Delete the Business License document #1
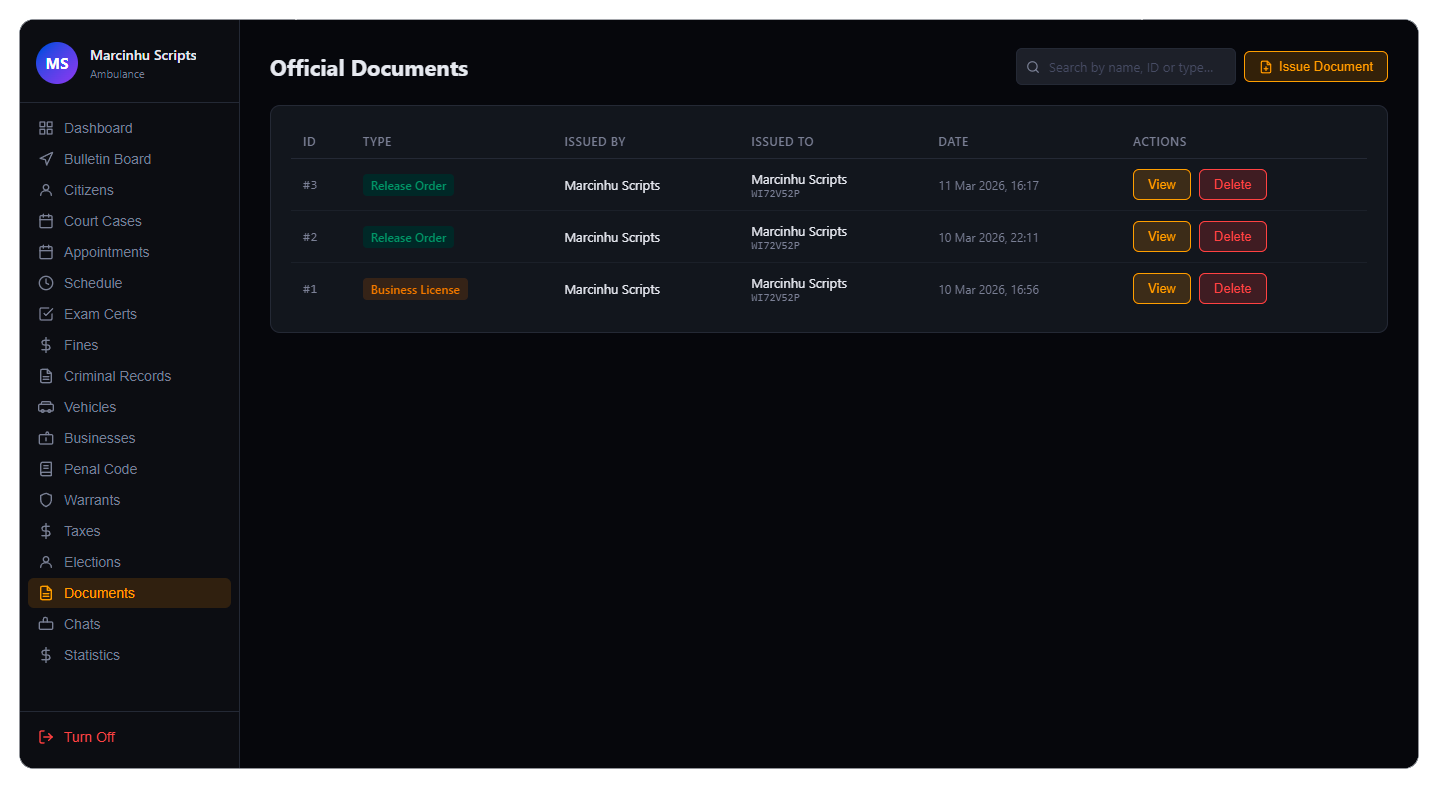1446x788 pixels. pos(1232,289)
